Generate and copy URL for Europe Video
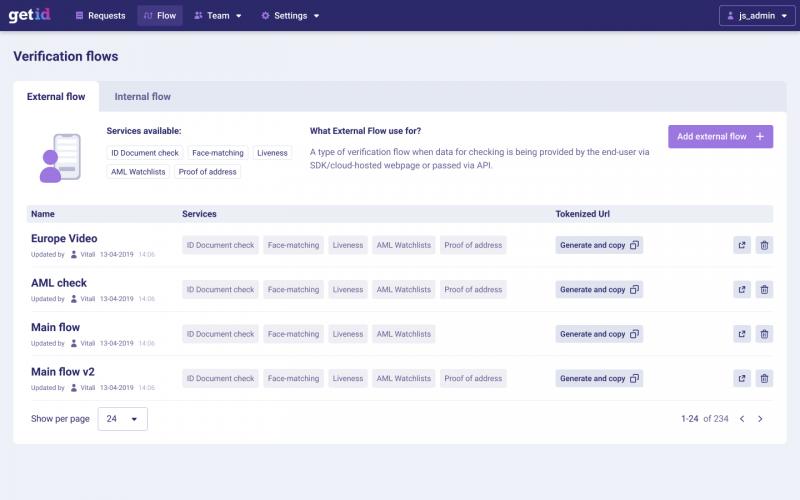Viewport: 800px width, 500px height. pos(599,245)
